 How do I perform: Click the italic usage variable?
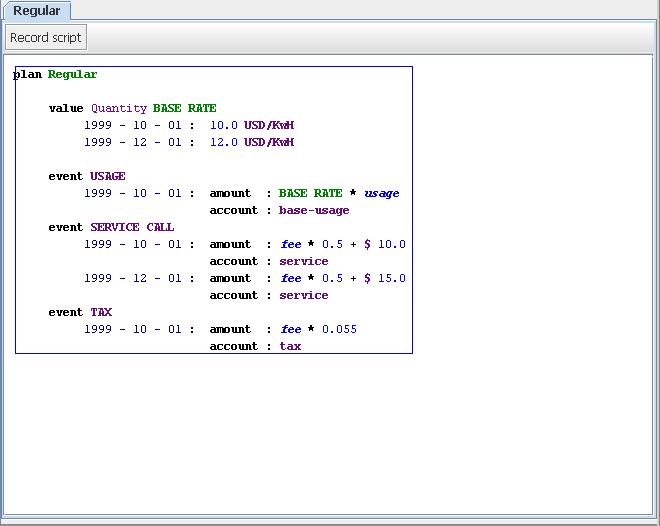381,193
